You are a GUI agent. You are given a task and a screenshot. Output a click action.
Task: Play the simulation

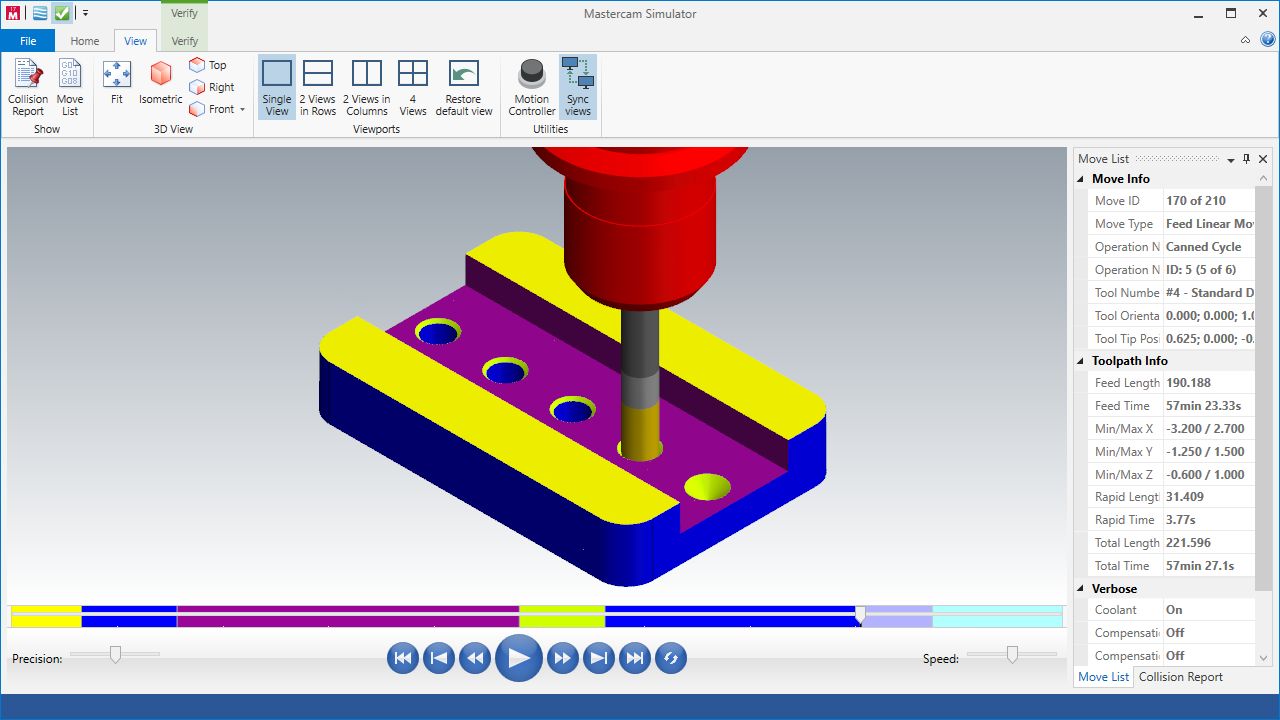tap(519, 658)
